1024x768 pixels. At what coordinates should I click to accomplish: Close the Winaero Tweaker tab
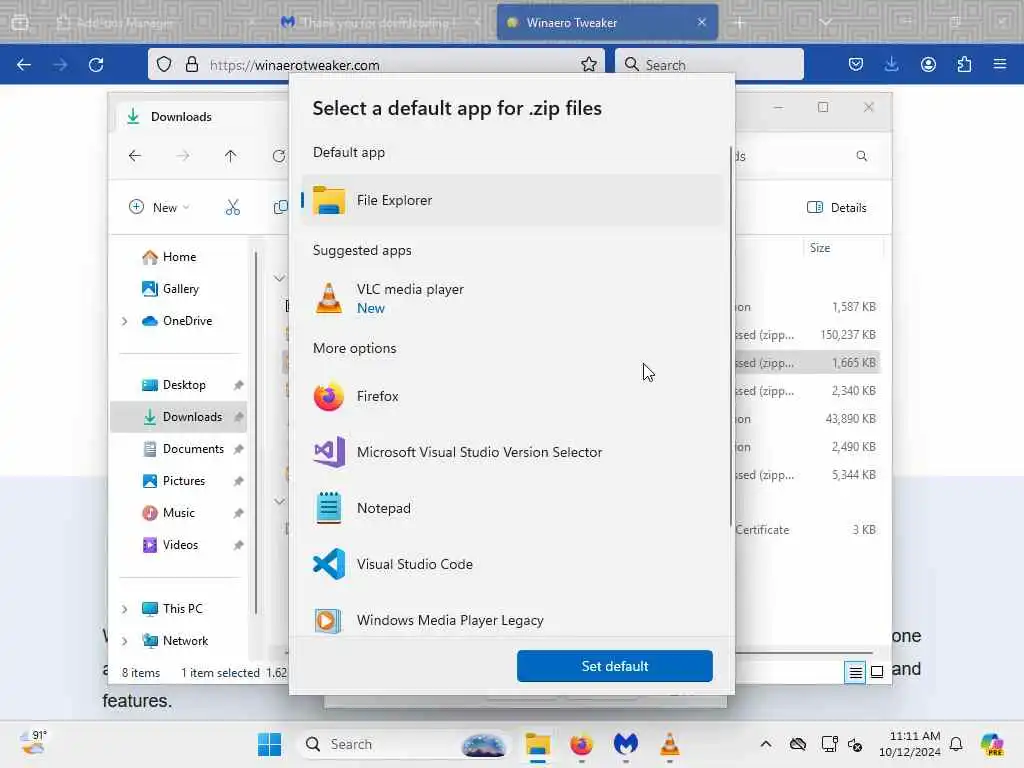(x=702, y=22)
